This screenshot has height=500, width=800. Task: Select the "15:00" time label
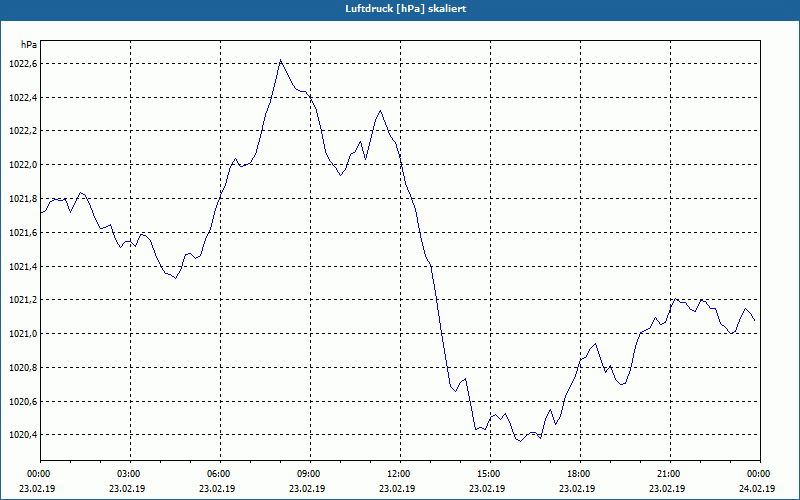click(488, 474)
